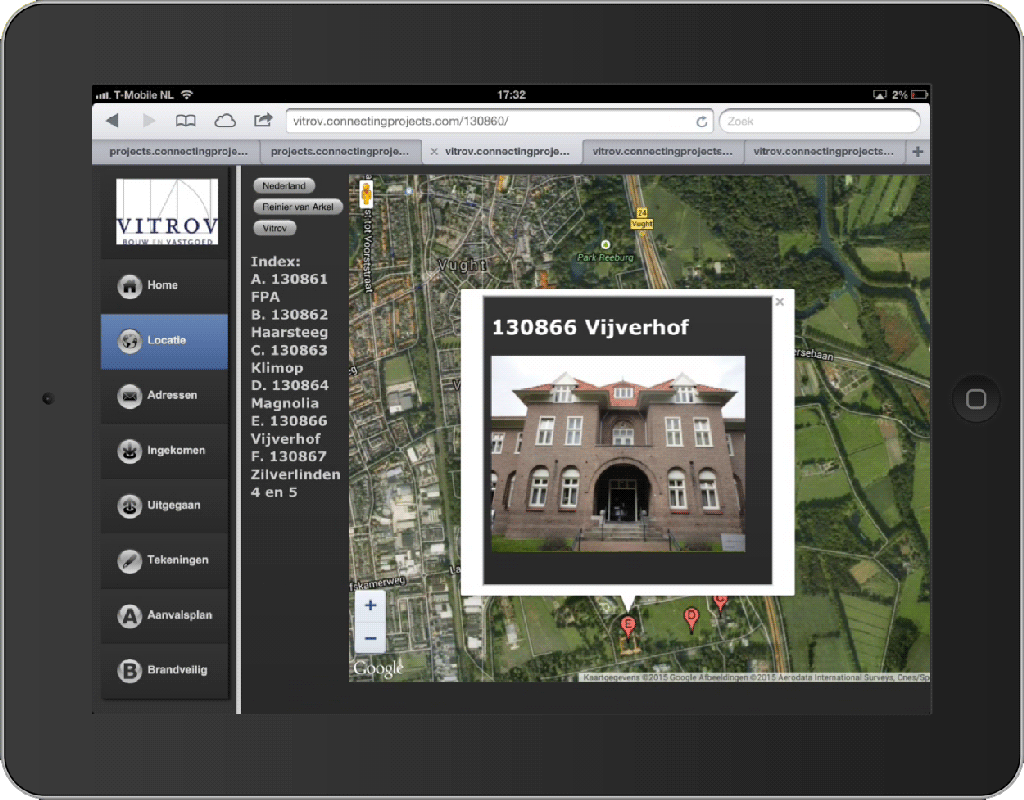Click the Reinier van Arkel button
Image resolution: width=1024 pixels, height=800 pixels.
pos(298,207)
